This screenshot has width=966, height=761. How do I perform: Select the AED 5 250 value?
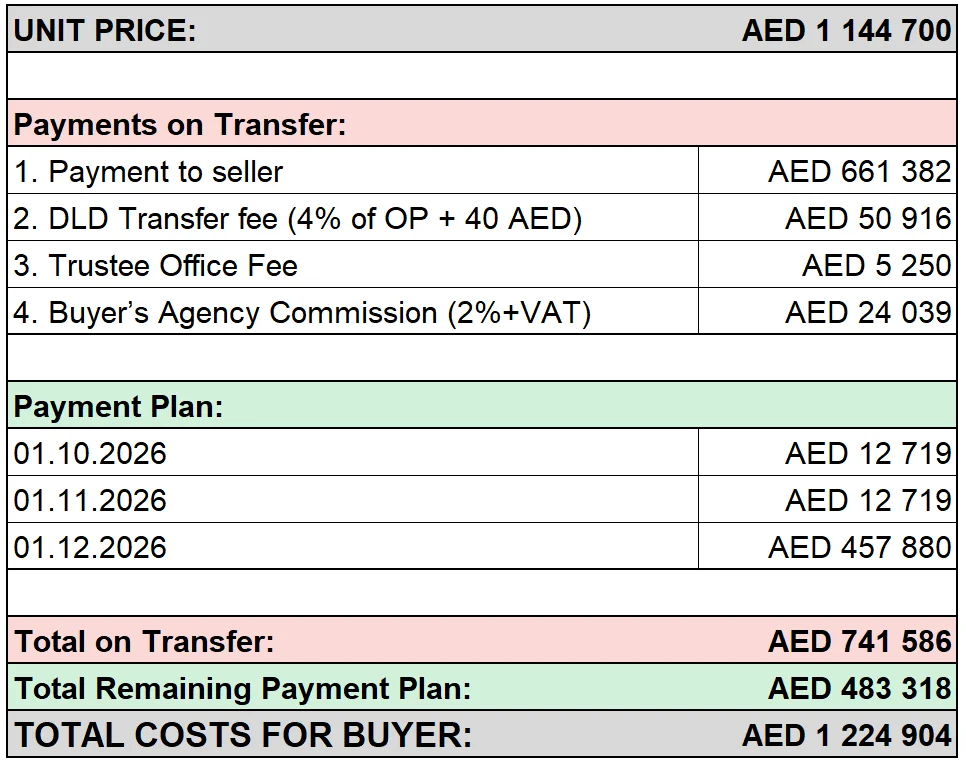pyautogui.click(x=877, y=266)
